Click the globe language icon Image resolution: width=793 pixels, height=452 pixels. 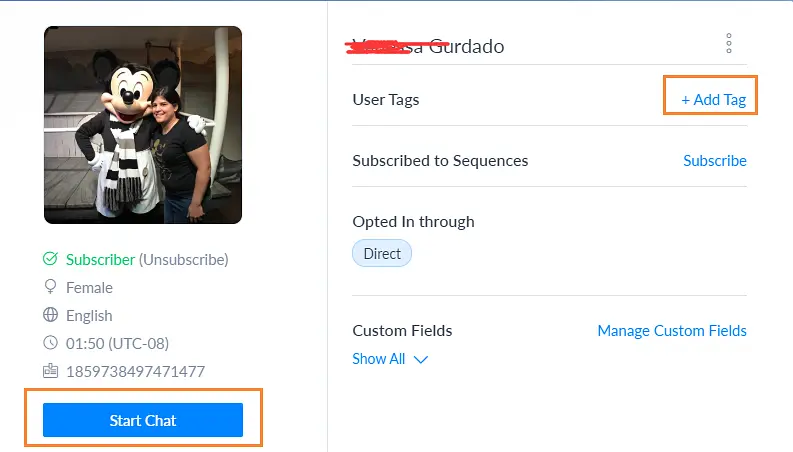point(50,315)
